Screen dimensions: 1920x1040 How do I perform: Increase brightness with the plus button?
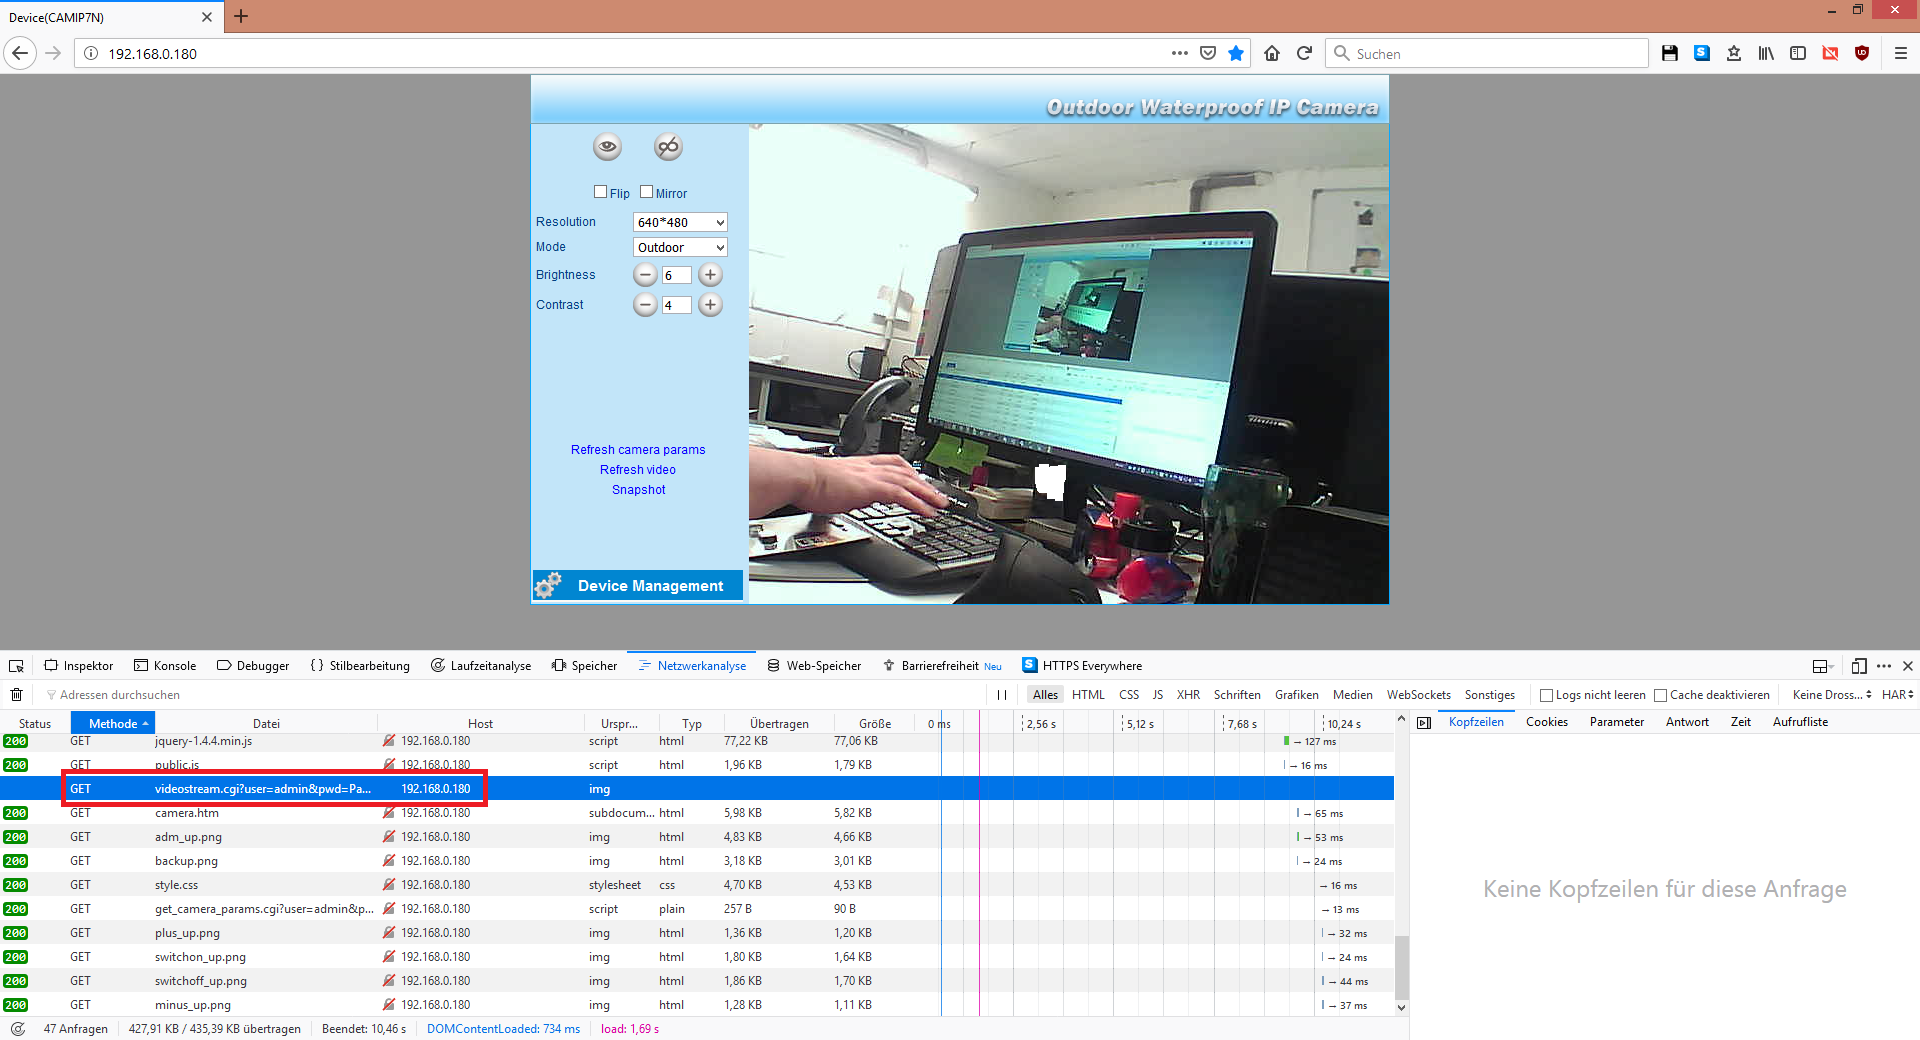(x=710, y=275)
